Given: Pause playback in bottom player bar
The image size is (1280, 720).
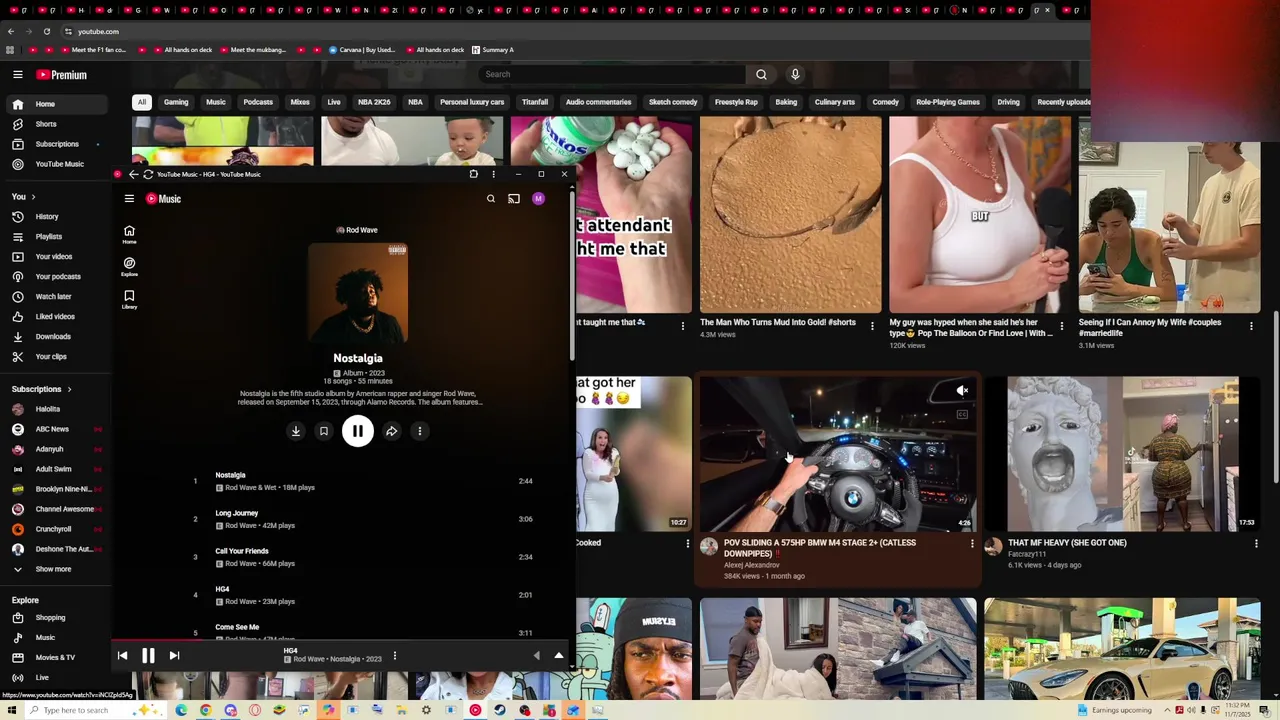Looking at the screenshot, I should pyautogui.click(x=148, y=656).
